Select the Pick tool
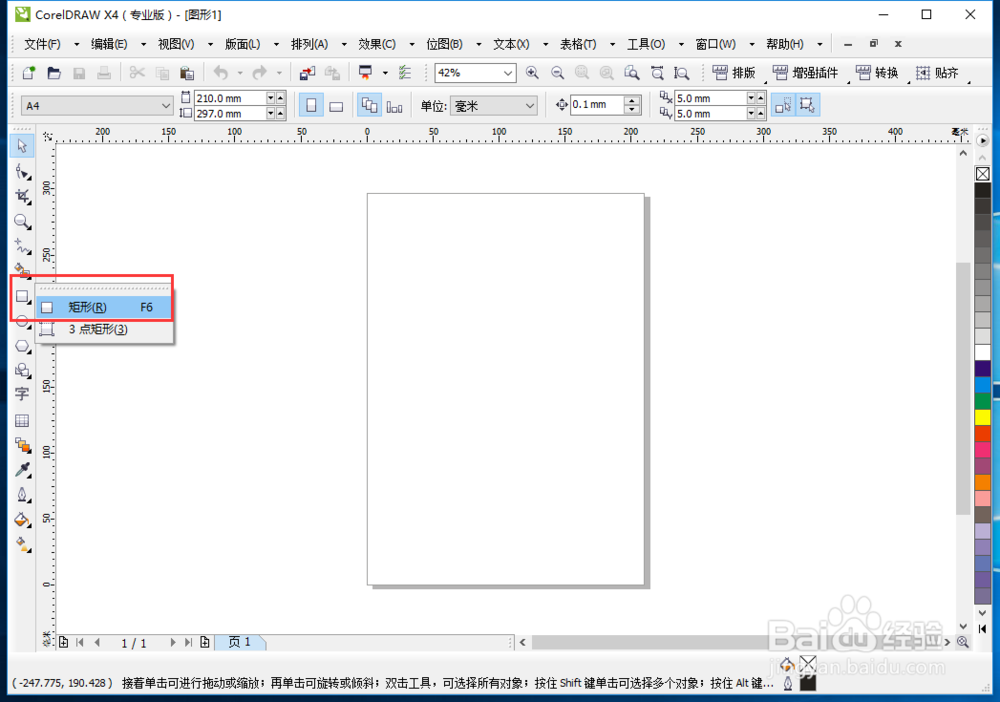 click(22, 145)
